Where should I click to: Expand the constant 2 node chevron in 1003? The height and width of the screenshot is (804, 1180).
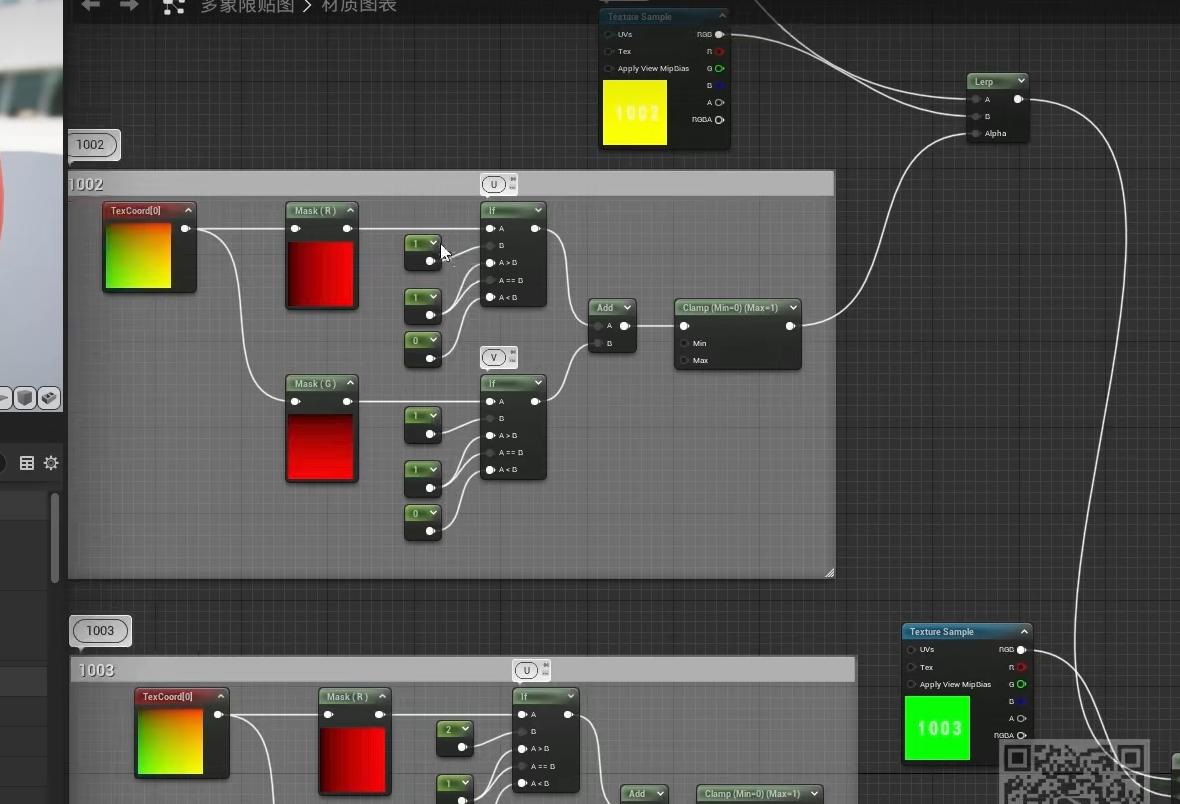pyautogui.click(x=465, y=729)
